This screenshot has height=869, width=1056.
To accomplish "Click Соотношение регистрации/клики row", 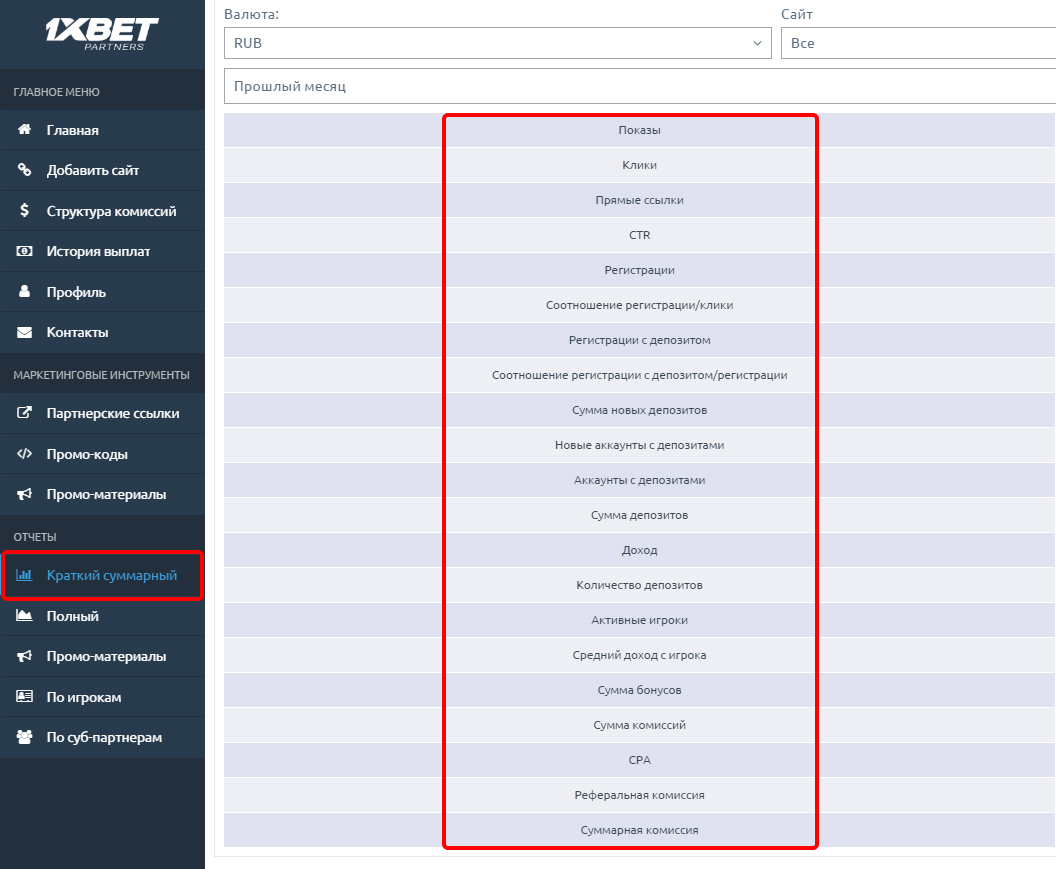I will click(x=640, y=305).
